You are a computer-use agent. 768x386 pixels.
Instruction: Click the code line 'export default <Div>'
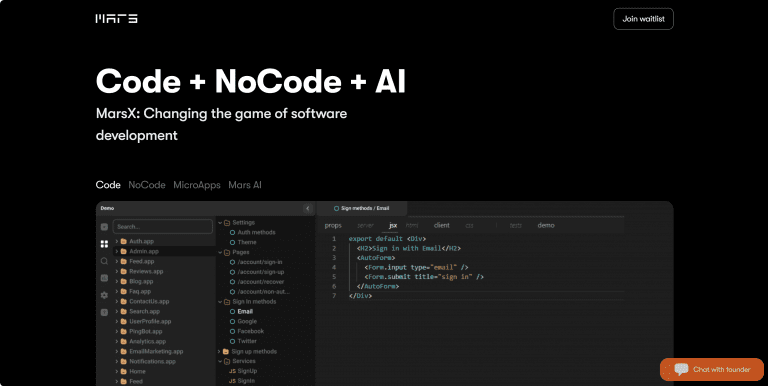click(387, 239)
